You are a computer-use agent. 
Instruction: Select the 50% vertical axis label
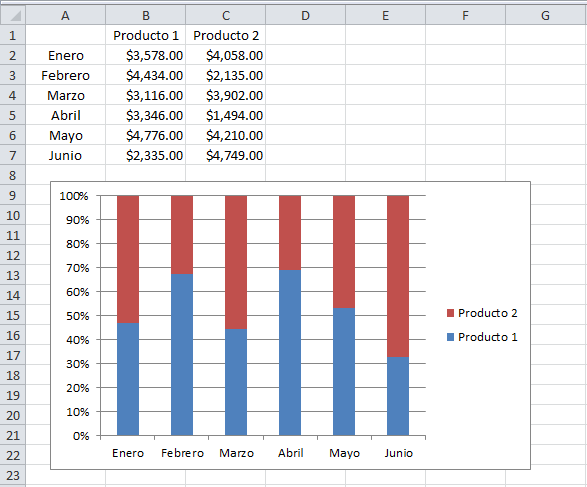click(77, 316)
